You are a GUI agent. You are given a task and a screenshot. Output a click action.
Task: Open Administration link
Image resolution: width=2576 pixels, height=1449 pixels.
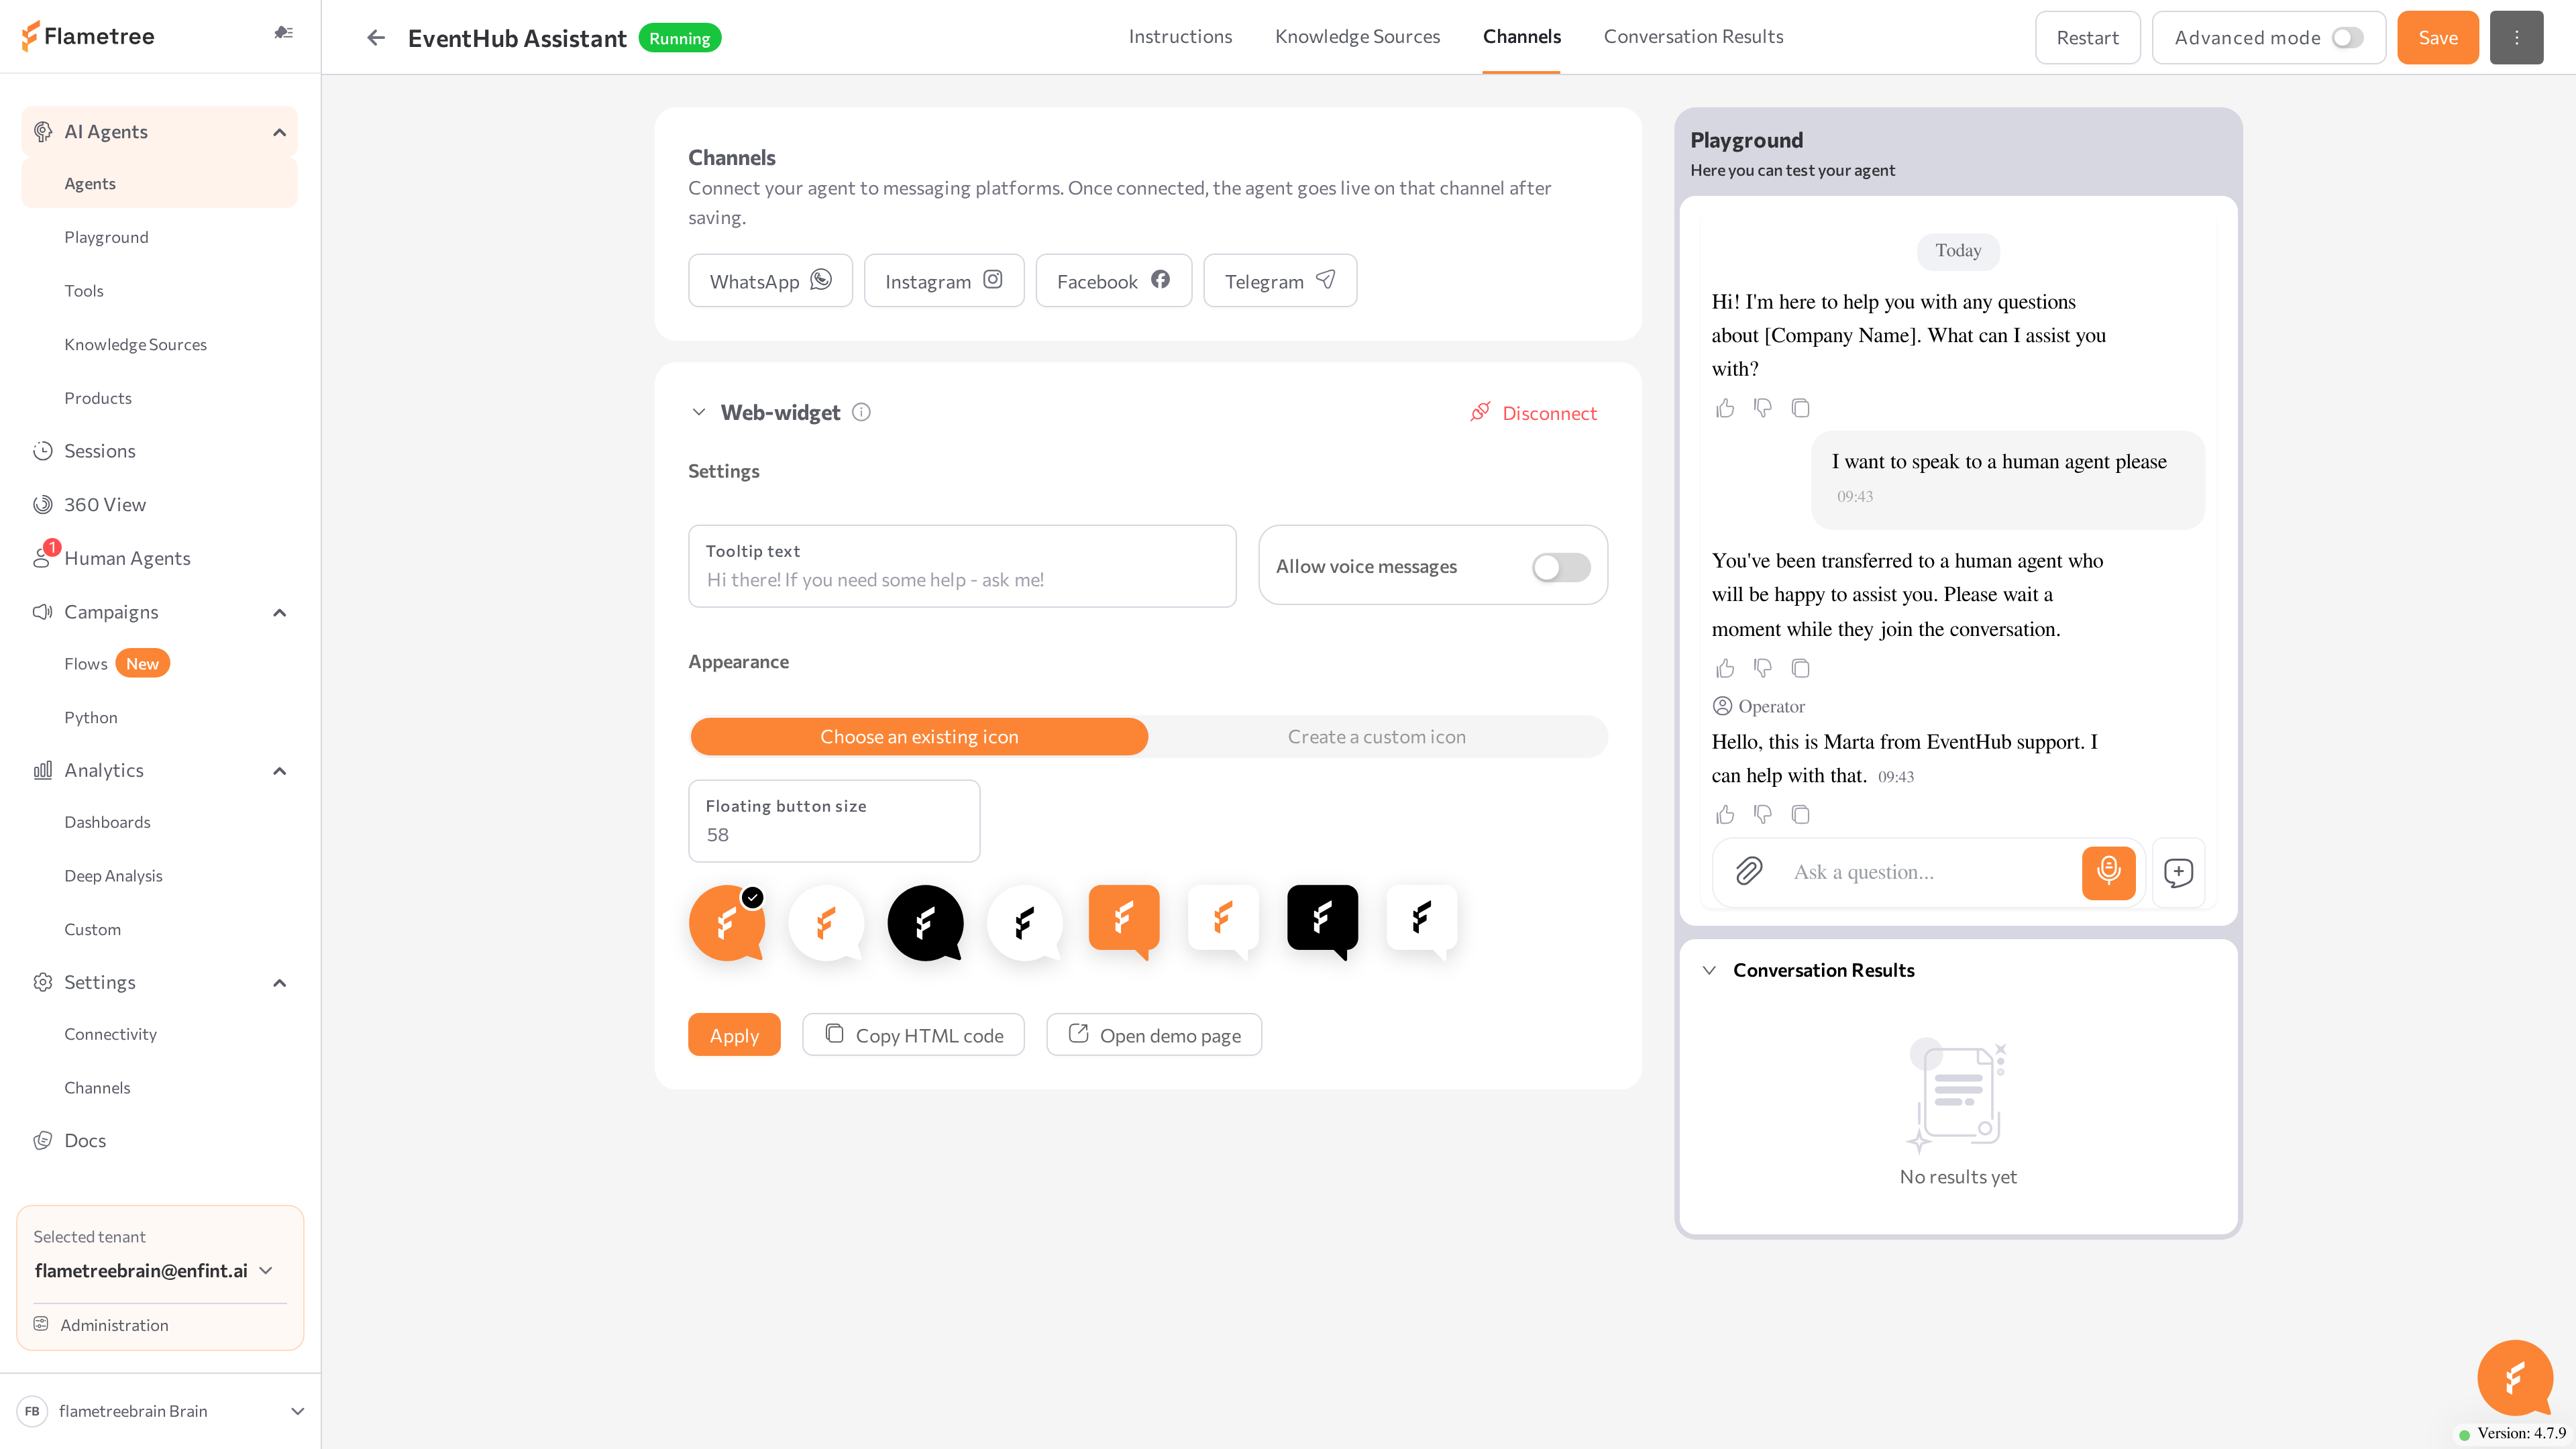(114, 1325)
